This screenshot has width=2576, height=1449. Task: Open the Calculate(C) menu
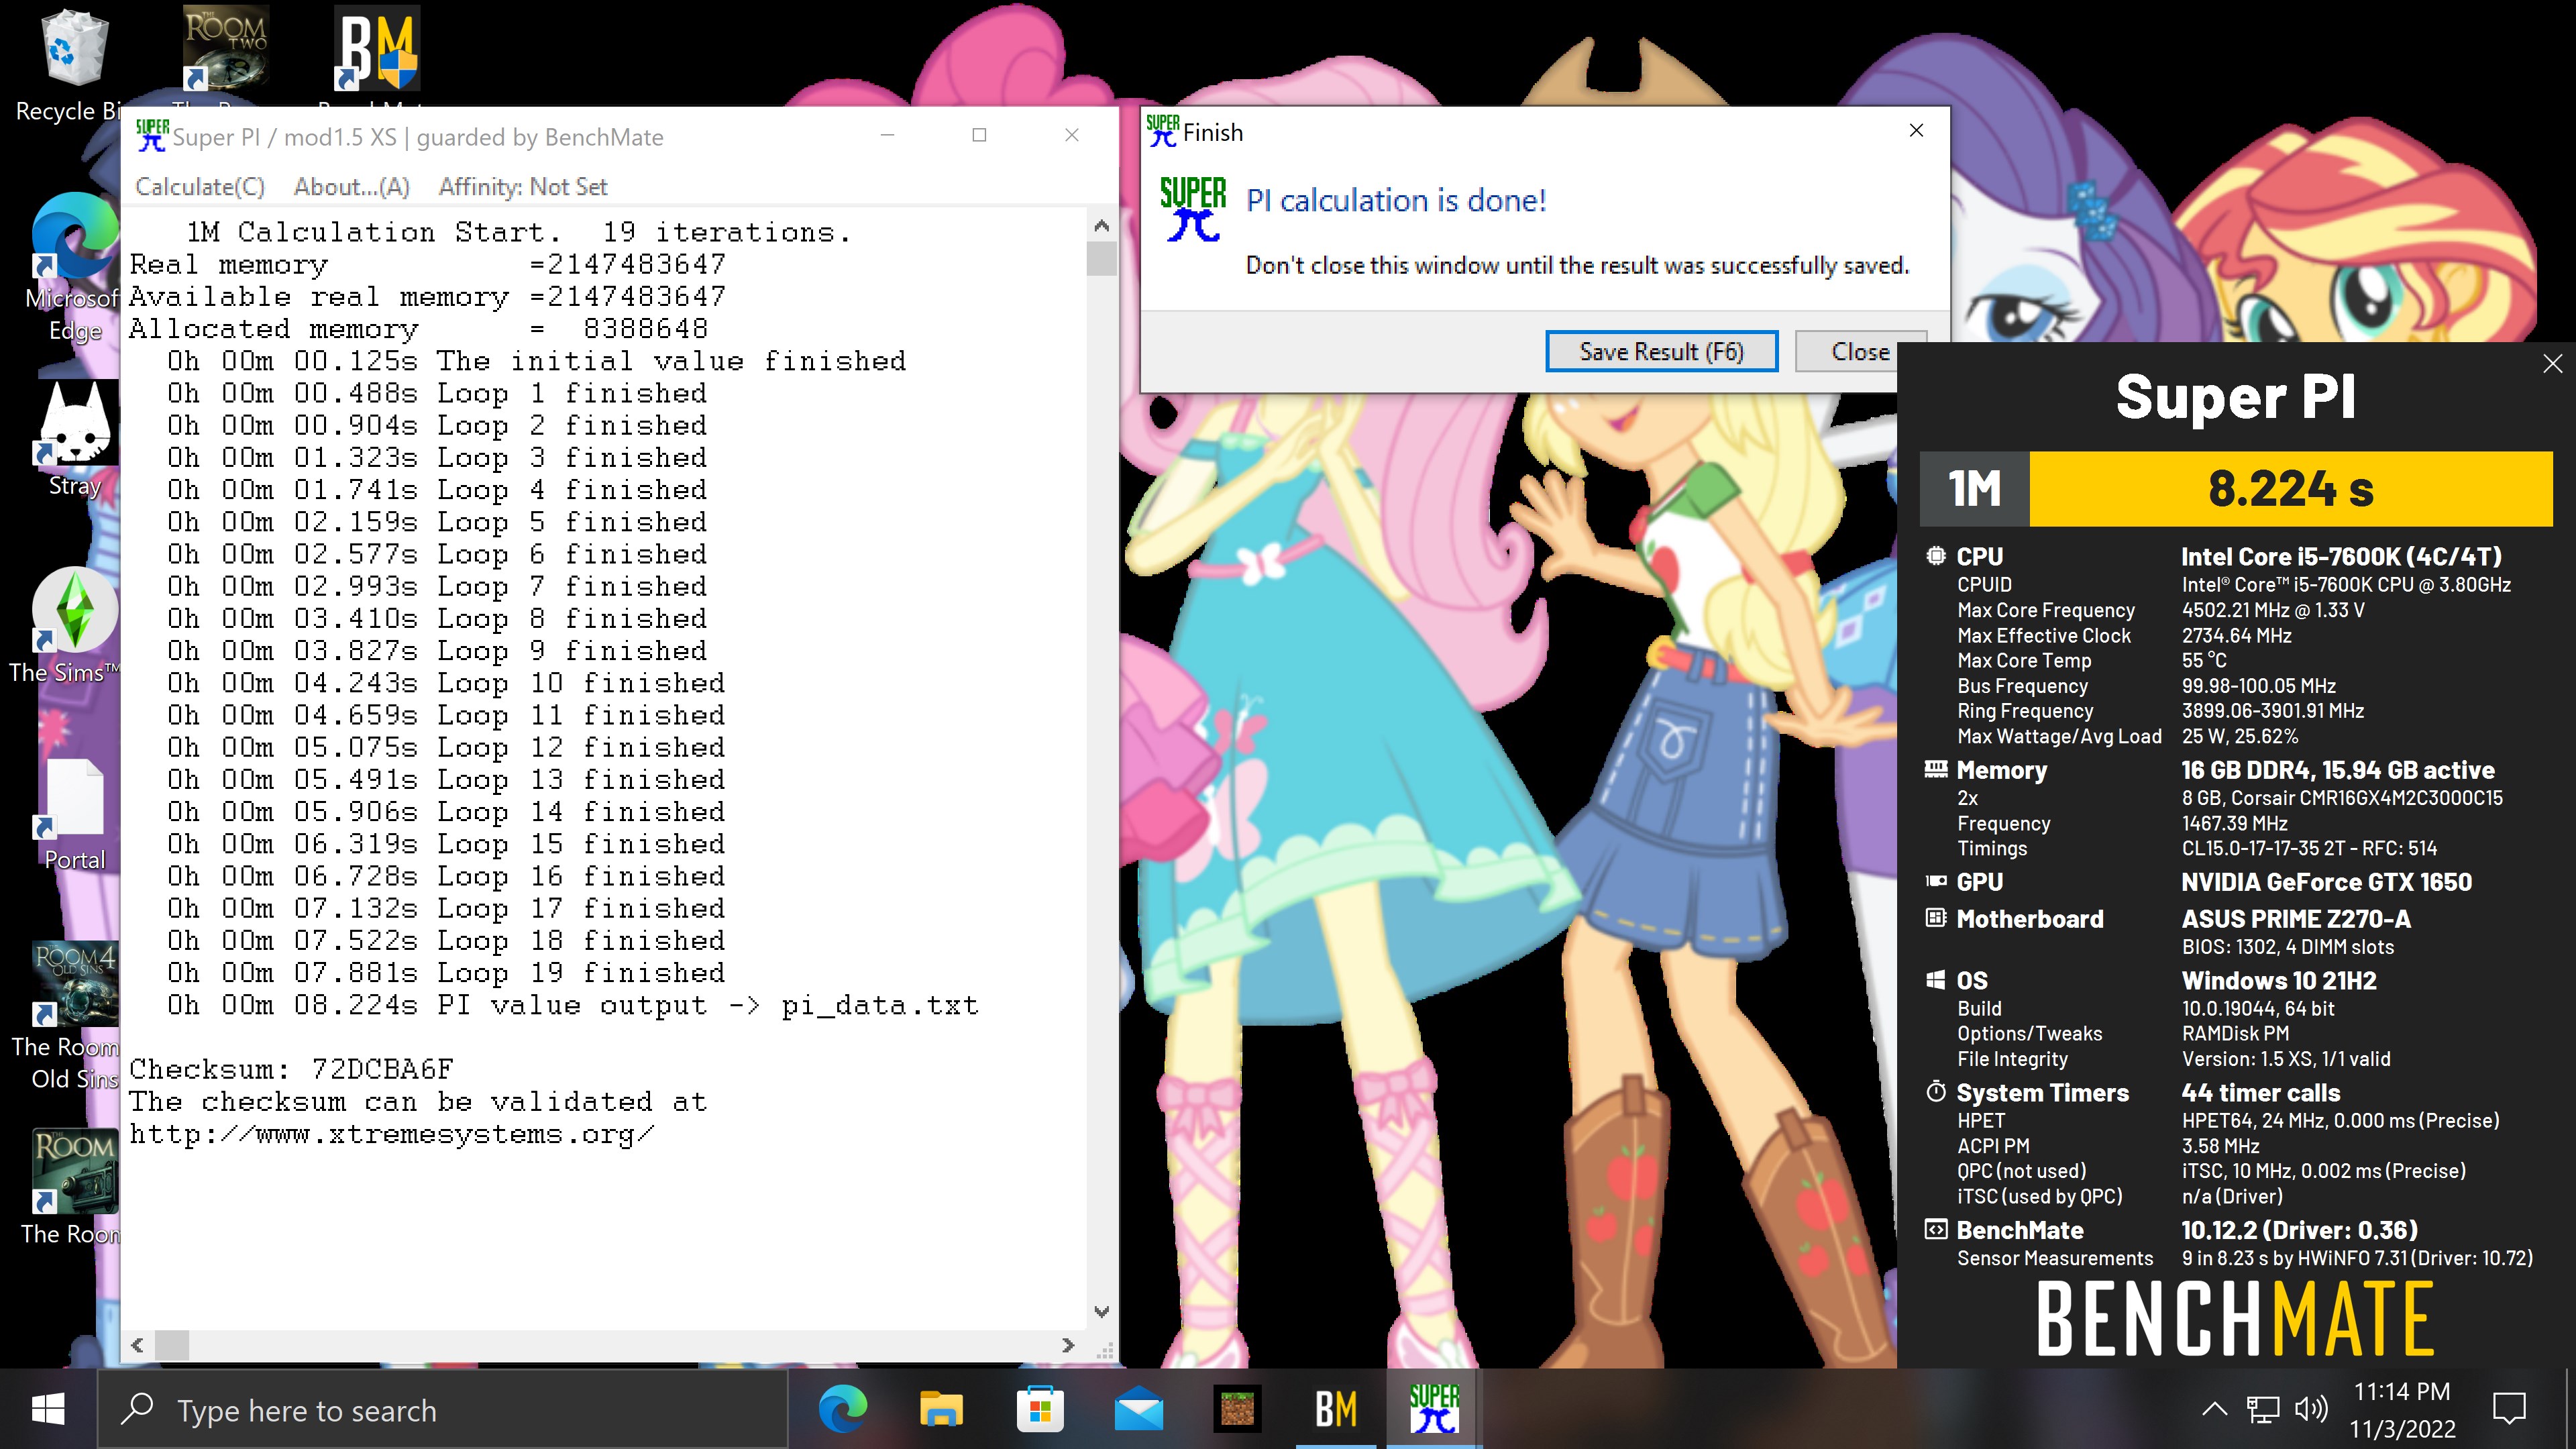coord(200,187)
